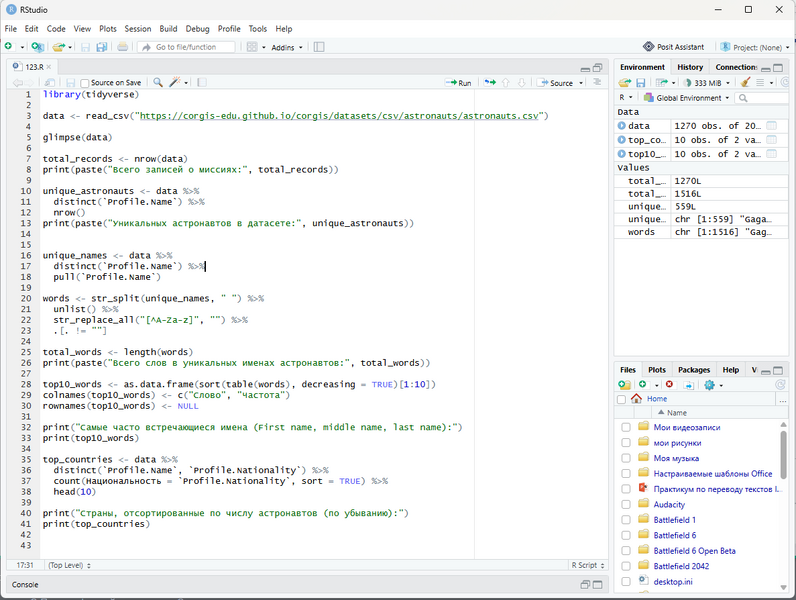Screen dimensions: 796x600
Task: Open the Tools menu
Action: [x=257, y=29]
